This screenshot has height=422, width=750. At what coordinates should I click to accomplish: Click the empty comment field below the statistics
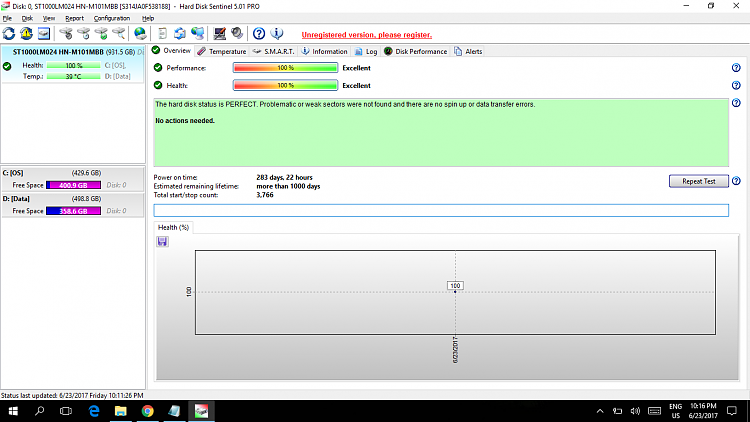click(x=441, y=211)
